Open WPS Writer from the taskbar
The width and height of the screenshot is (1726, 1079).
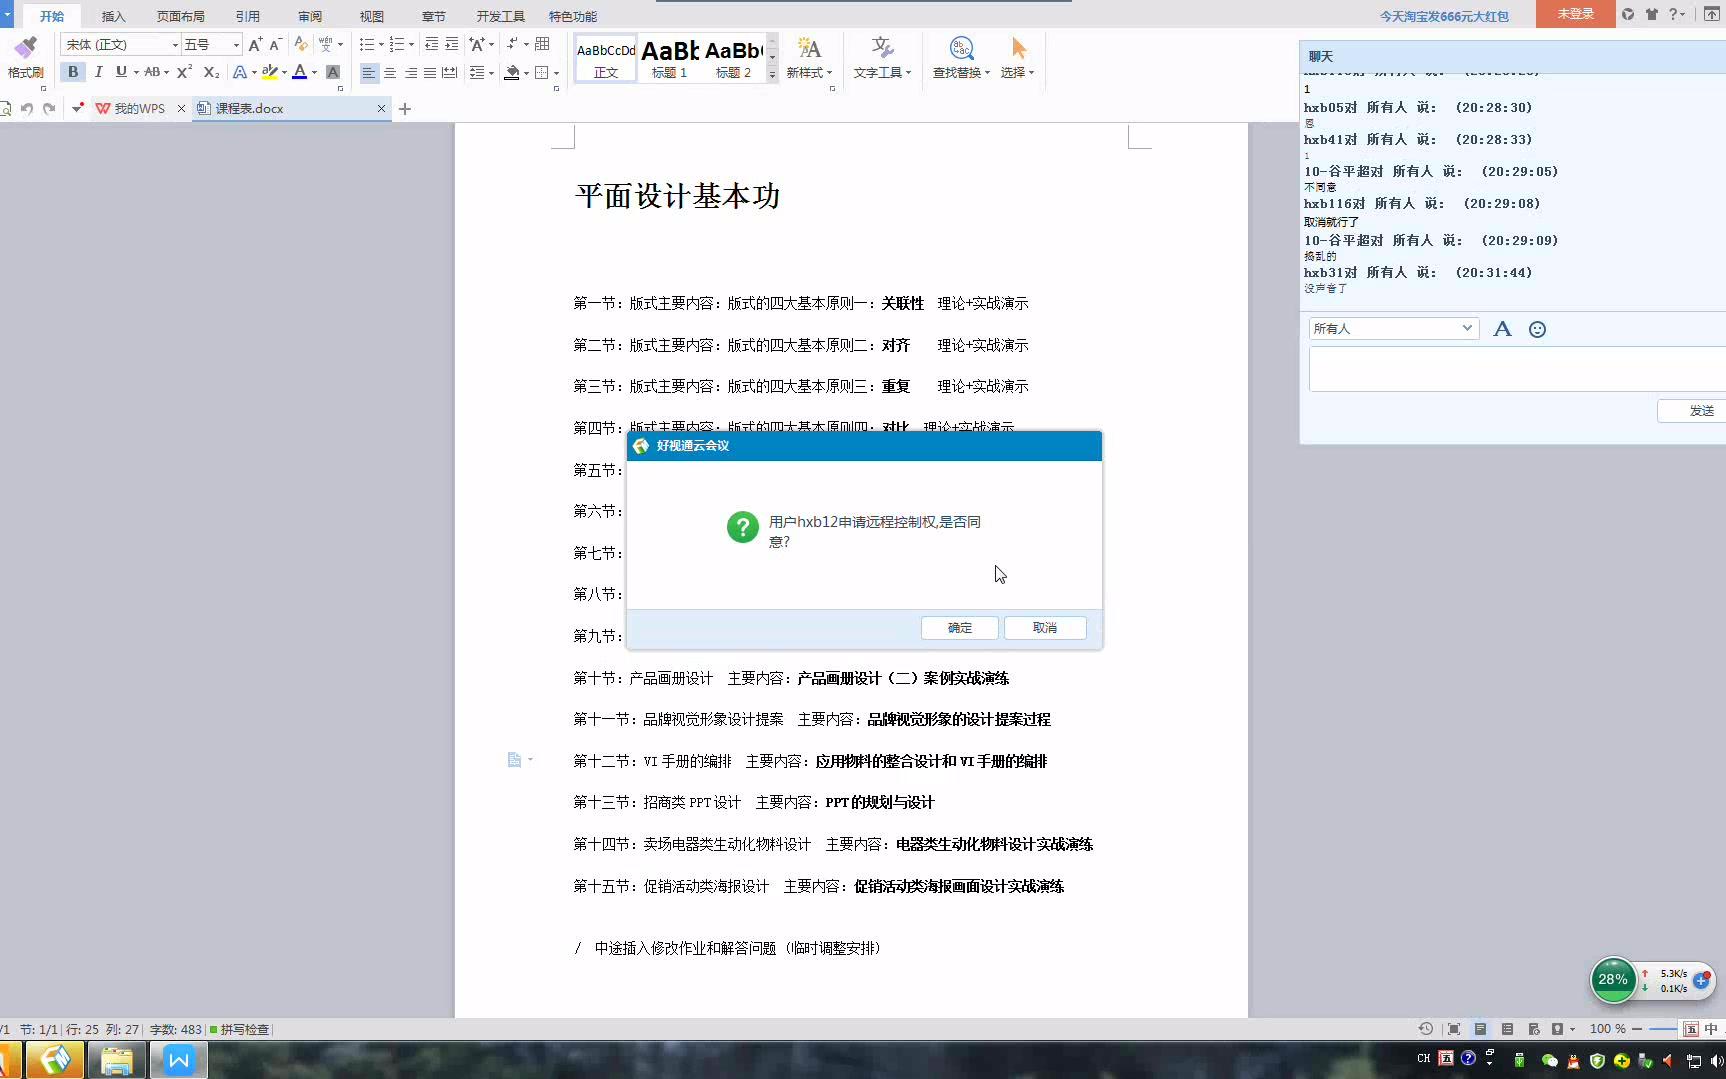click(177, 1059)
